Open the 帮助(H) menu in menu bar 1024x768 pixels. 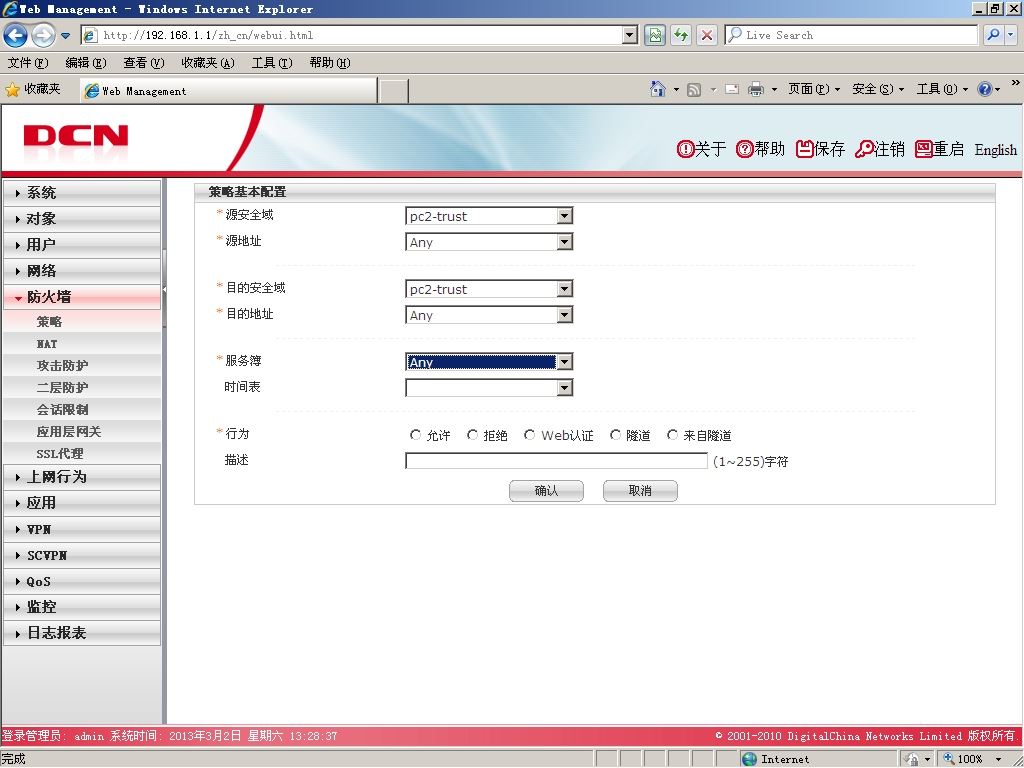pos(330,63)
